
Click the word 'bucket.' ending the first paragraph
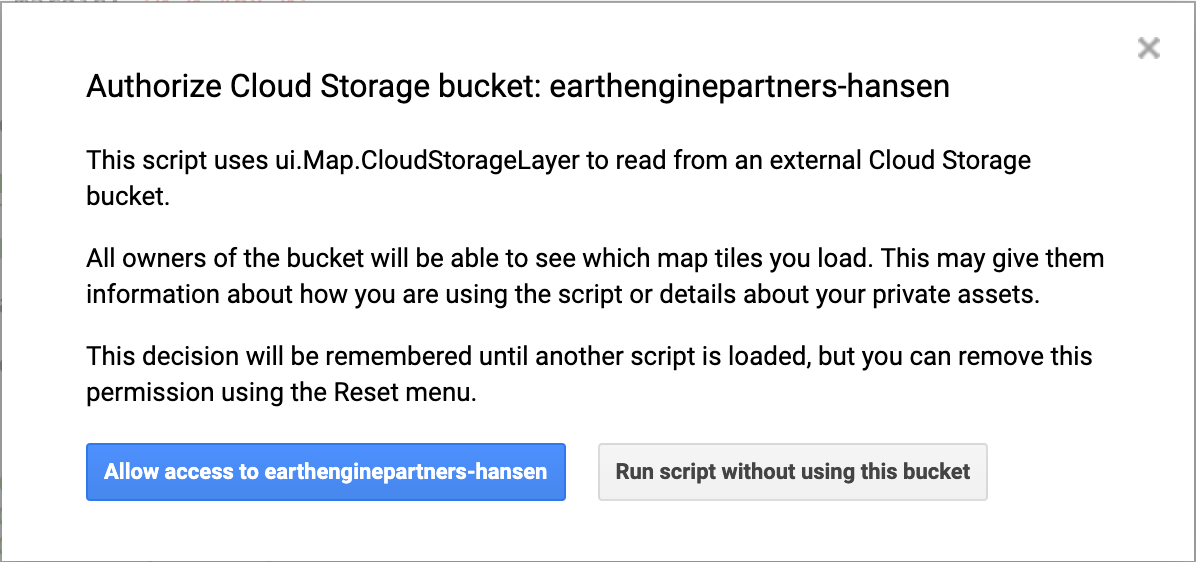[x=128, y=196]
